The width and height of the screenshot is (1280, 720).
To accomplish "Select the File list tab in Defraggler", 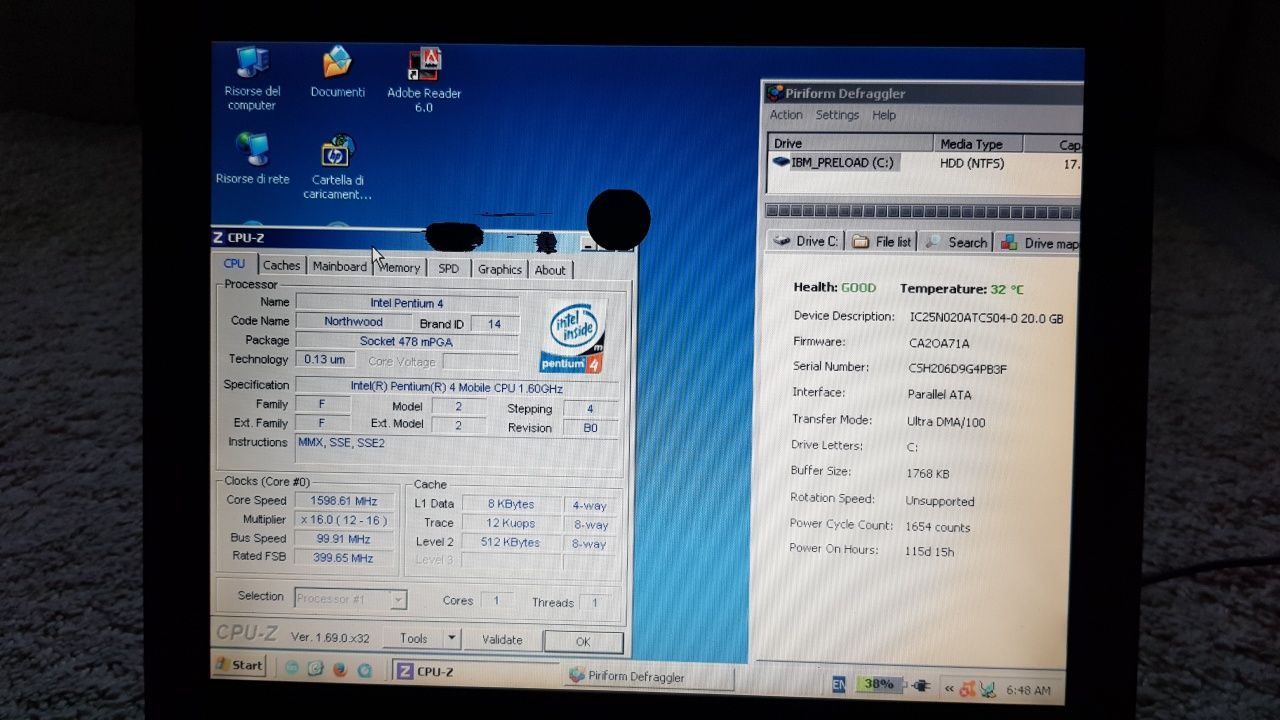I will click(883, 242).
